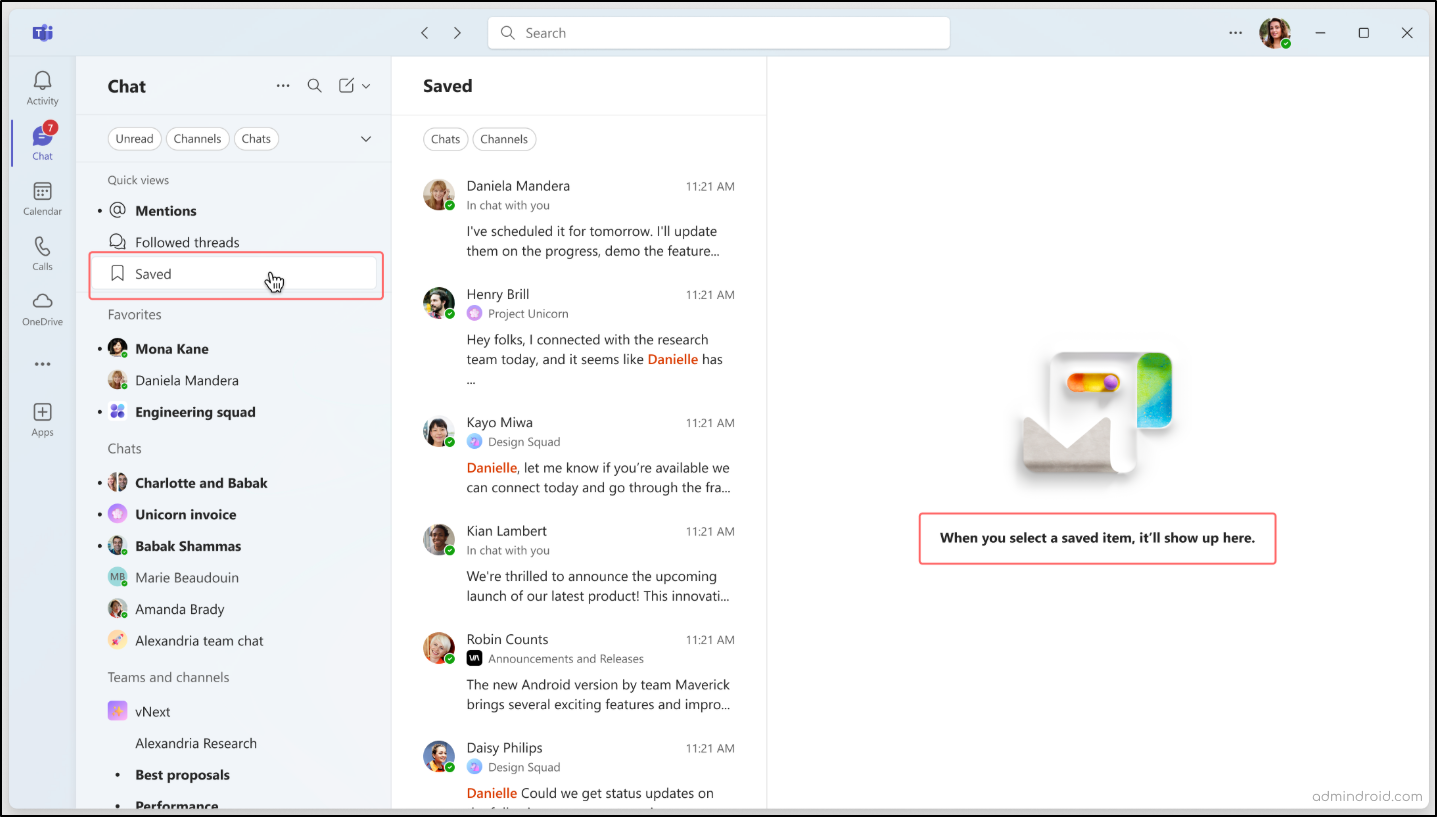Image resolution: width=1437 pixels, height=817 pixels.
Task: Expand more sidebar options with the ellipsis
Action: (x=42, y=364)
